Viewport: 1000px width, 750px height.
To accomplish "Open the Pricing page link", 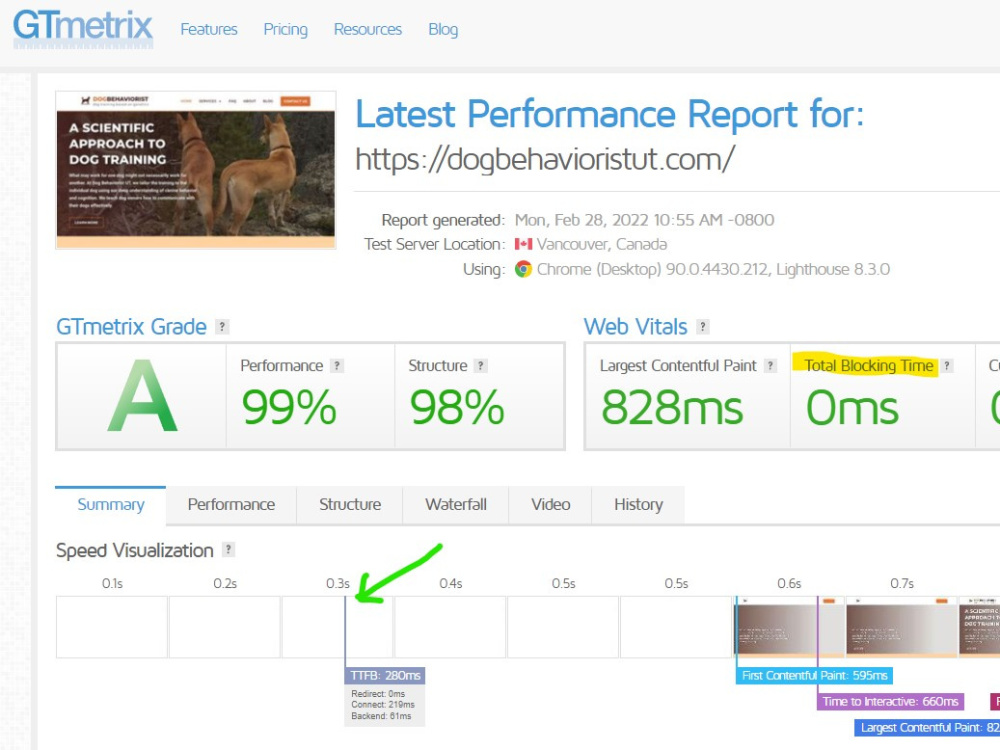I will pos(286,29).
